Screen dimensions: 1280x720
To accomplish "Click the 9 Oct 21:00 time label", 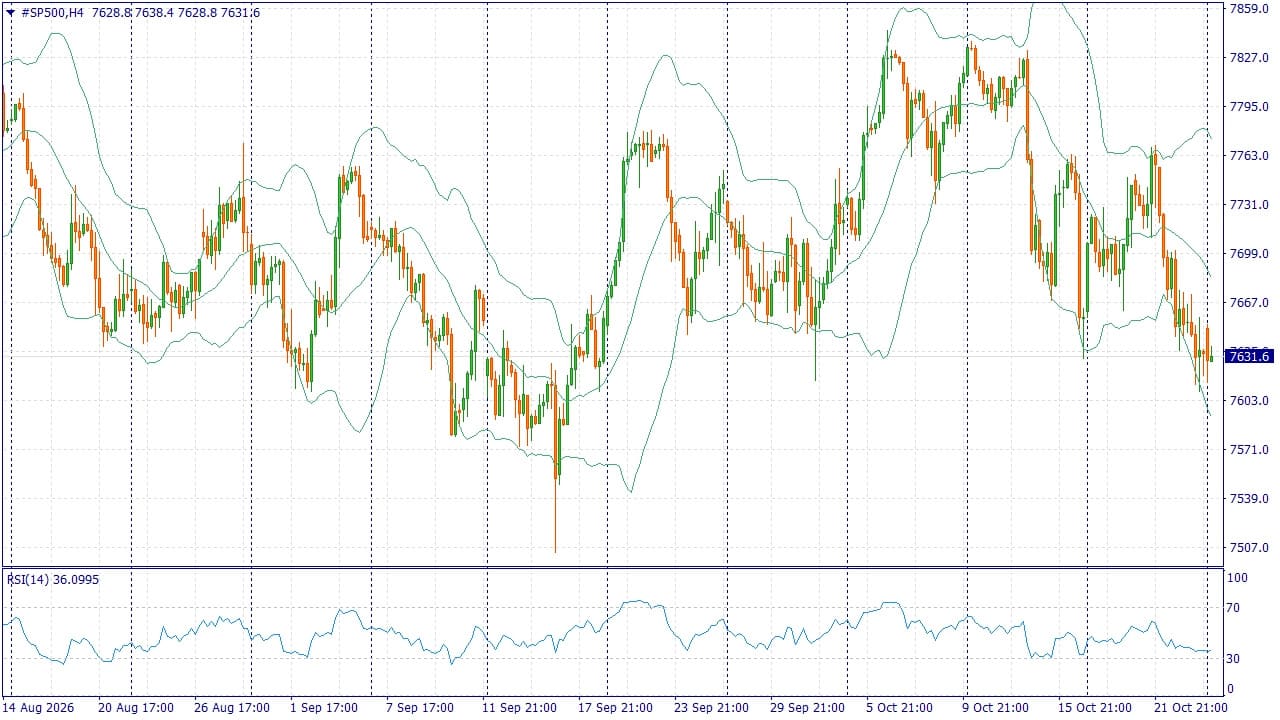I will point(997,707).
